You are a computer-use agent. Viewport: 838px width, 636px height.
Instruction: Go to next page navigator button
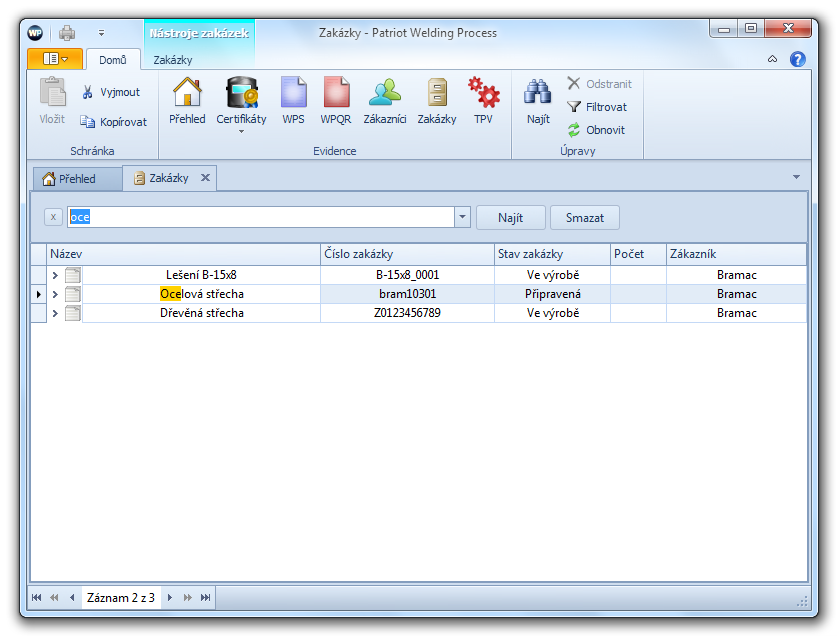pos(188,598)
